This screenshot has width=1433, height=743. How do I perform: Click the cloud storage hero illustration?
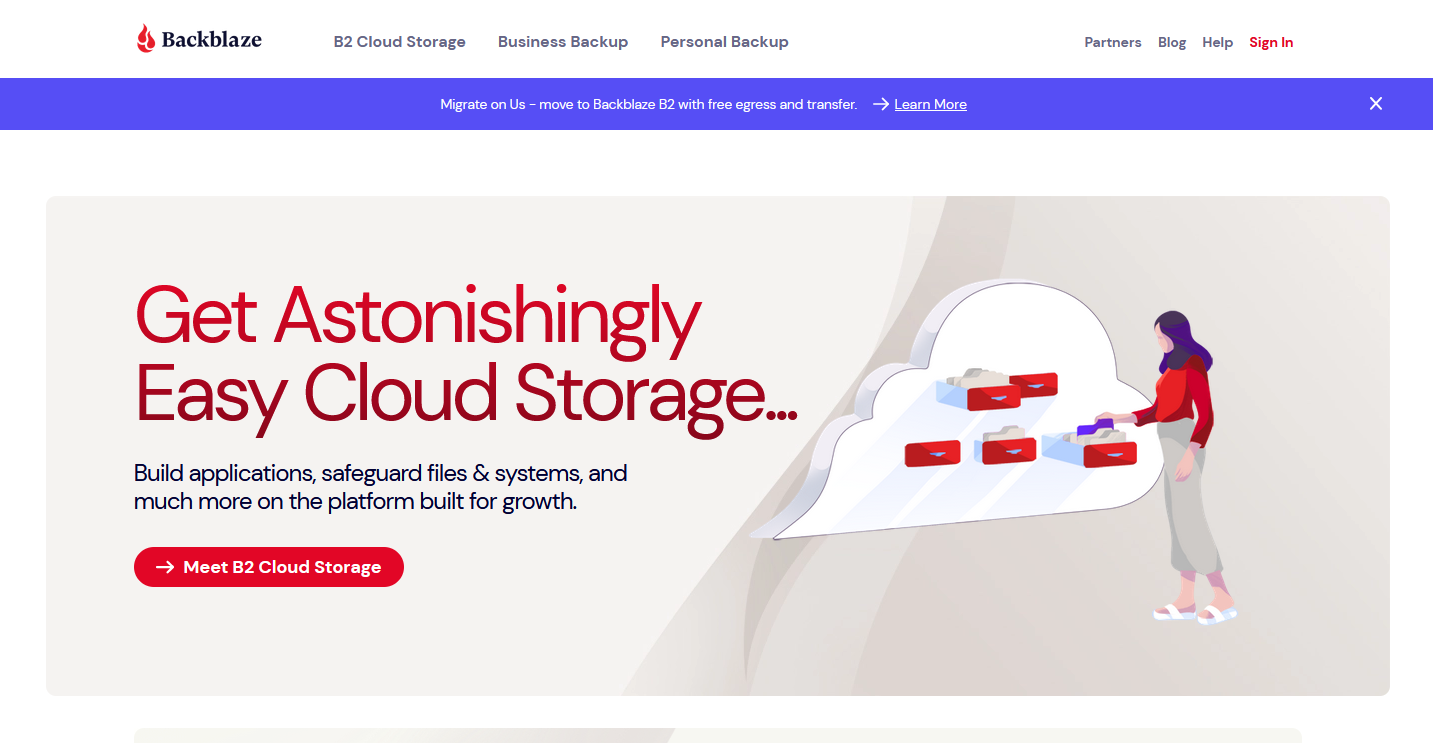(x=995, y=453)
